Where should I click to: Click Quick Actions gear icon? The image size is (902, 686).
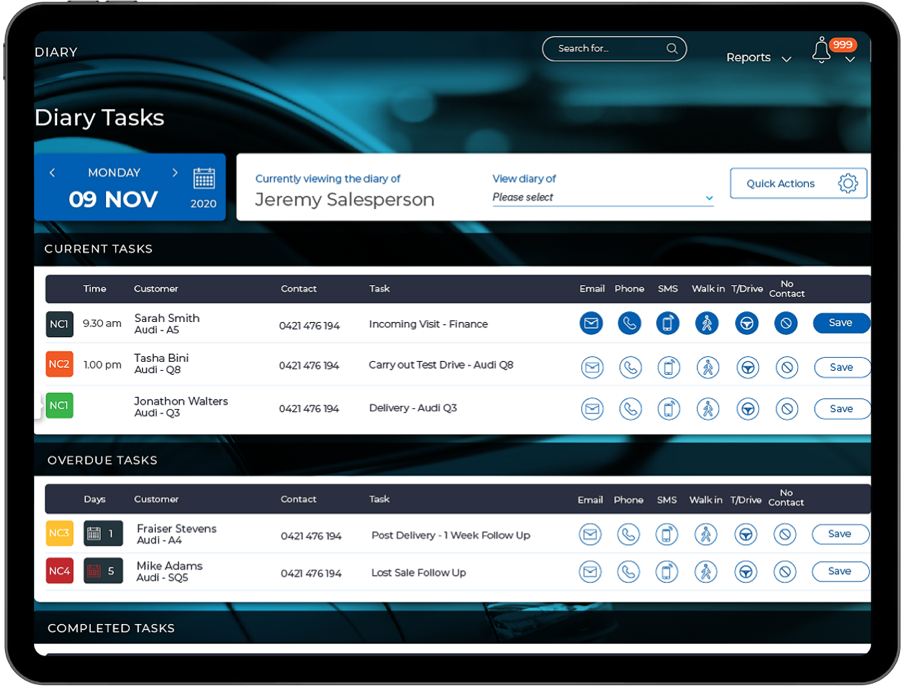tap(848, 184)
